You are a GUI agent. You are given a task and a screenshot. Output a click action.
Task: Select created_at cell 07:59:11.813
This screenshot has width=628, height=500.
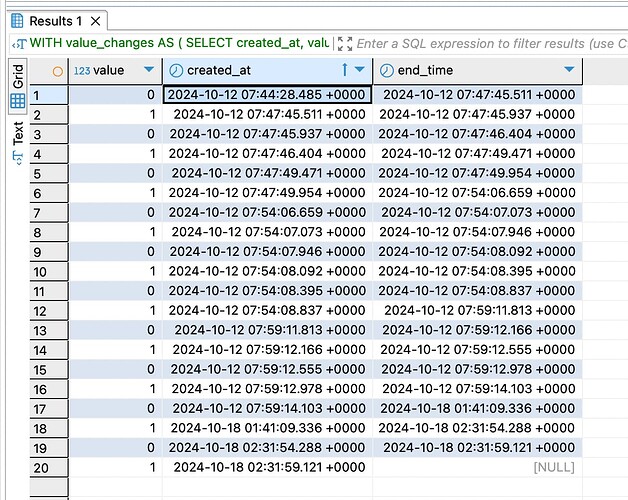pyautogui.click(x=268, y=330)
